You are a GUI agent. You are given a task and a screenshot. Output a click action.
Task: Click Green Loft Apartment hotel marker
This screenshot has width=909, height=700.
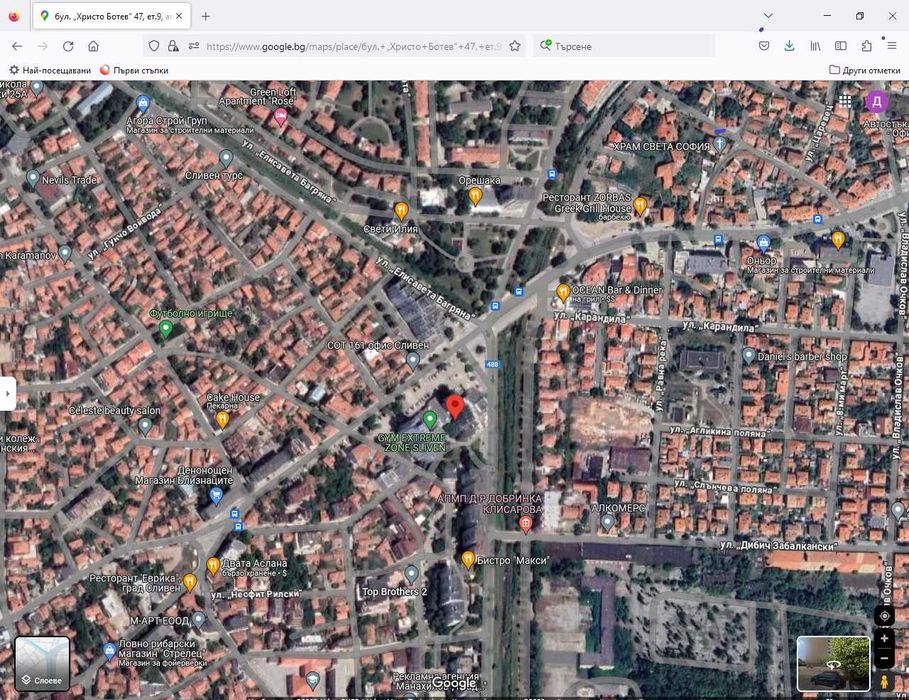point(281,117)
